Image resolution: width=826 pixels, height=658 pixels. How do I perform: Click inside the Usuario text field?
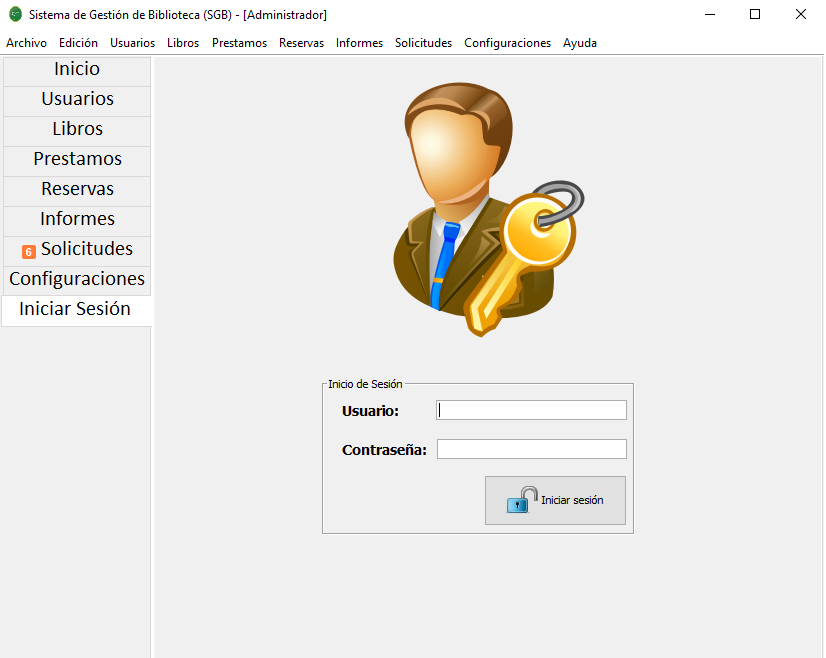click(531, 410)
